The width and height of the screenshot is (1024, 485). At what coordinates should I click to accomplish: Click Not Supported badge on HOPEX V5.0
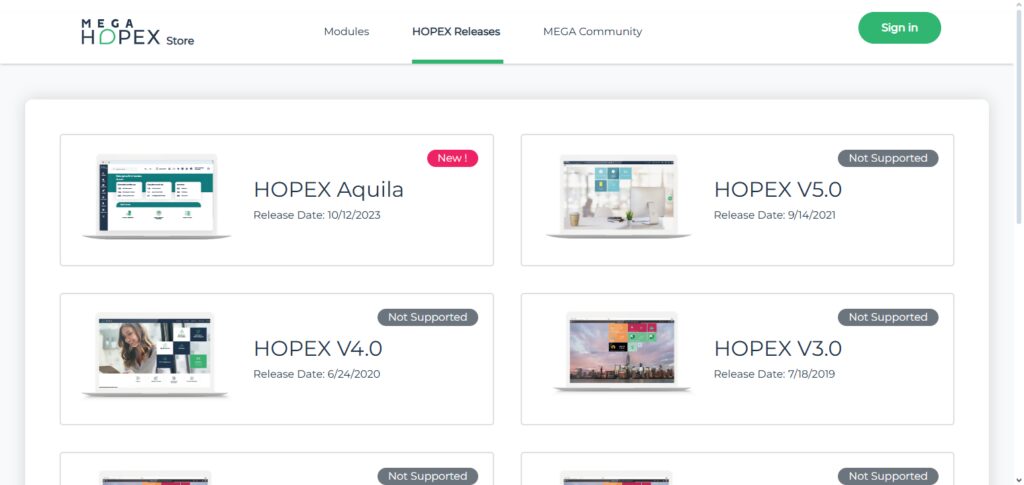tap(888, 158)
